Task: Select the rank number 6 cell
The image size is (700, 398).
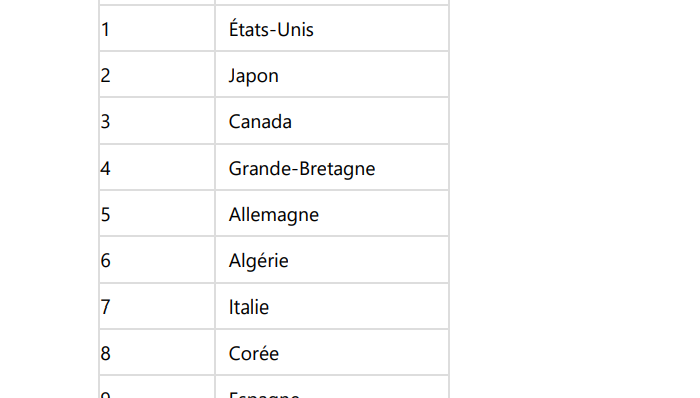Action: click(157, 260)
